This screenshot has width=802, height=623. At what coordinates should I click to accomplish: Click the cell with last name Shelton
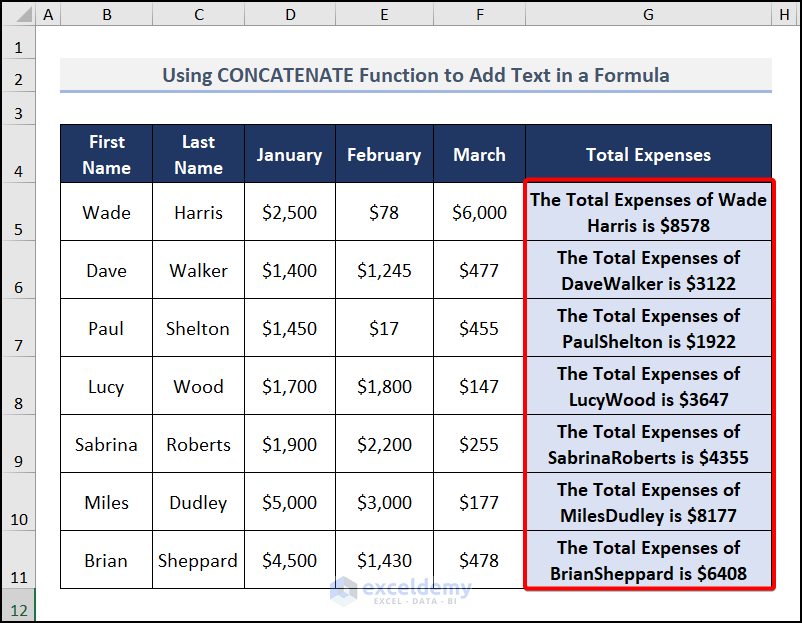[x=198, y=328]
